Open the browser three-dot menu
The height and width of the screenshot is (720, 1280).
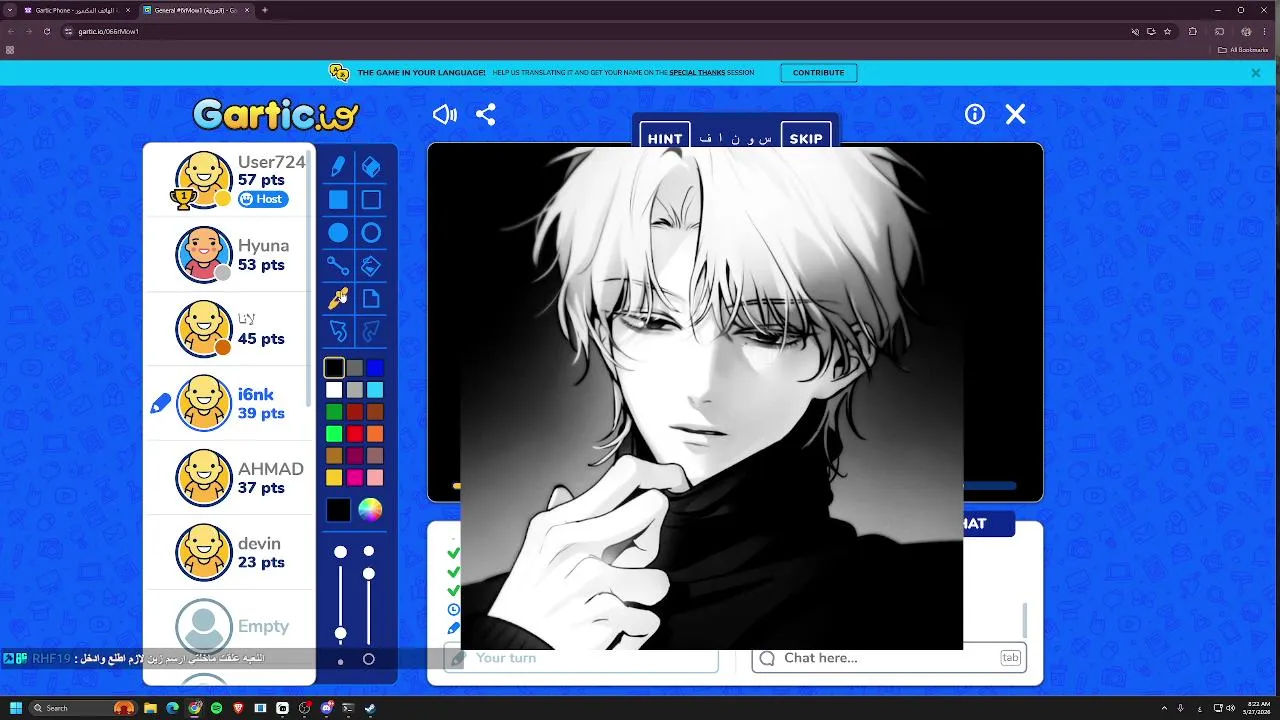tap(1265, 31)
